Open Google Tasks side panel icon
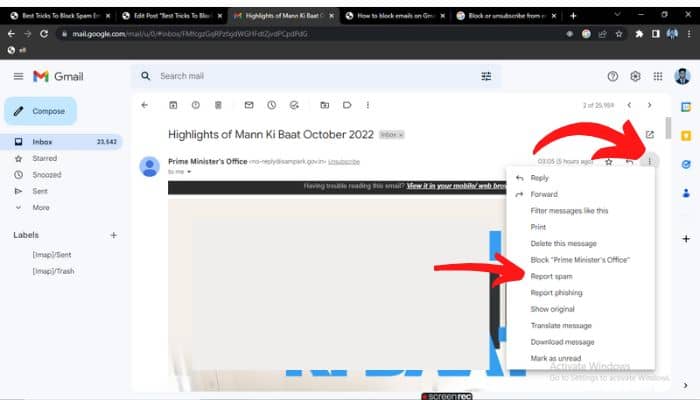The width and height of the screenshot is (700, 400). coord(686,164)
